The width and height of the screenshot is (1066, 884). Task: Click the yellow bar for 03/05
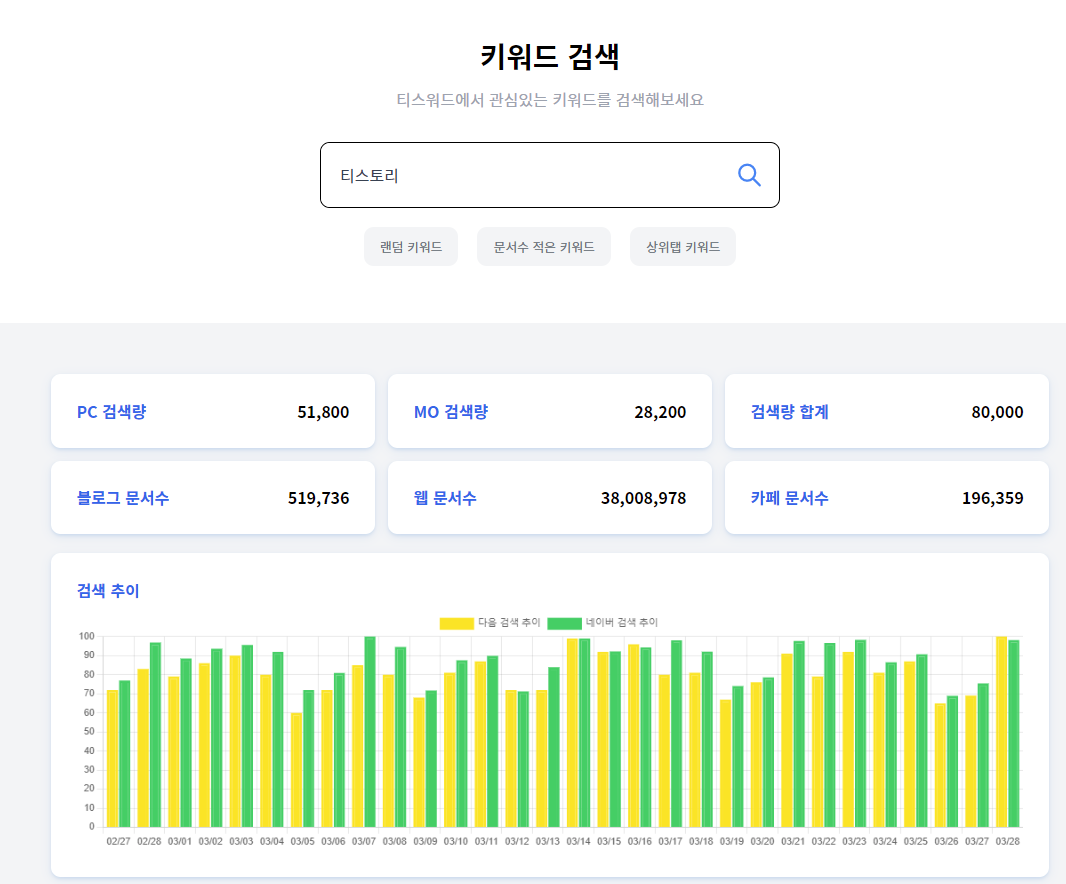296,770
